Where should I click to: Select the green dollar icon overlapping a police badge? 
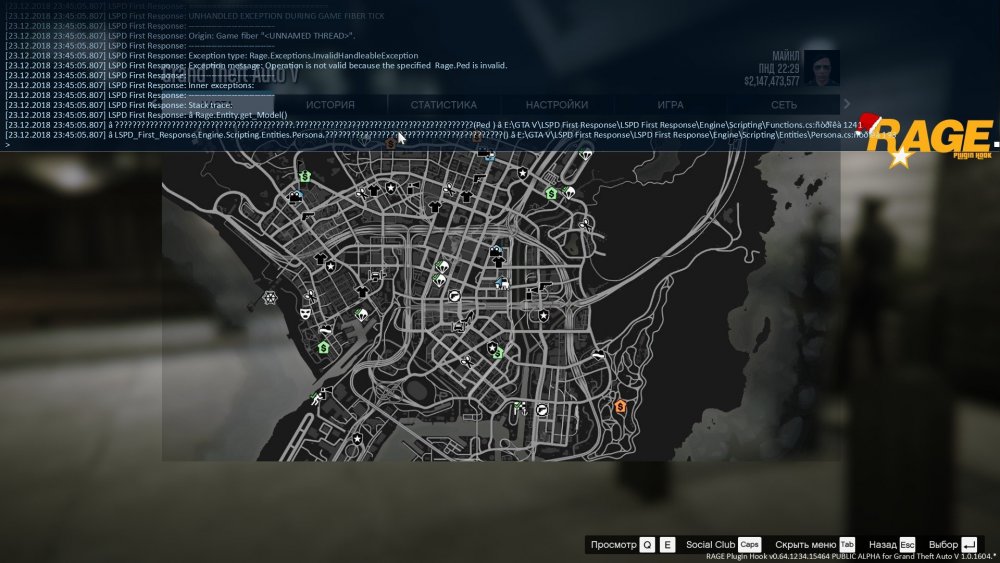(x=498, y=352)
